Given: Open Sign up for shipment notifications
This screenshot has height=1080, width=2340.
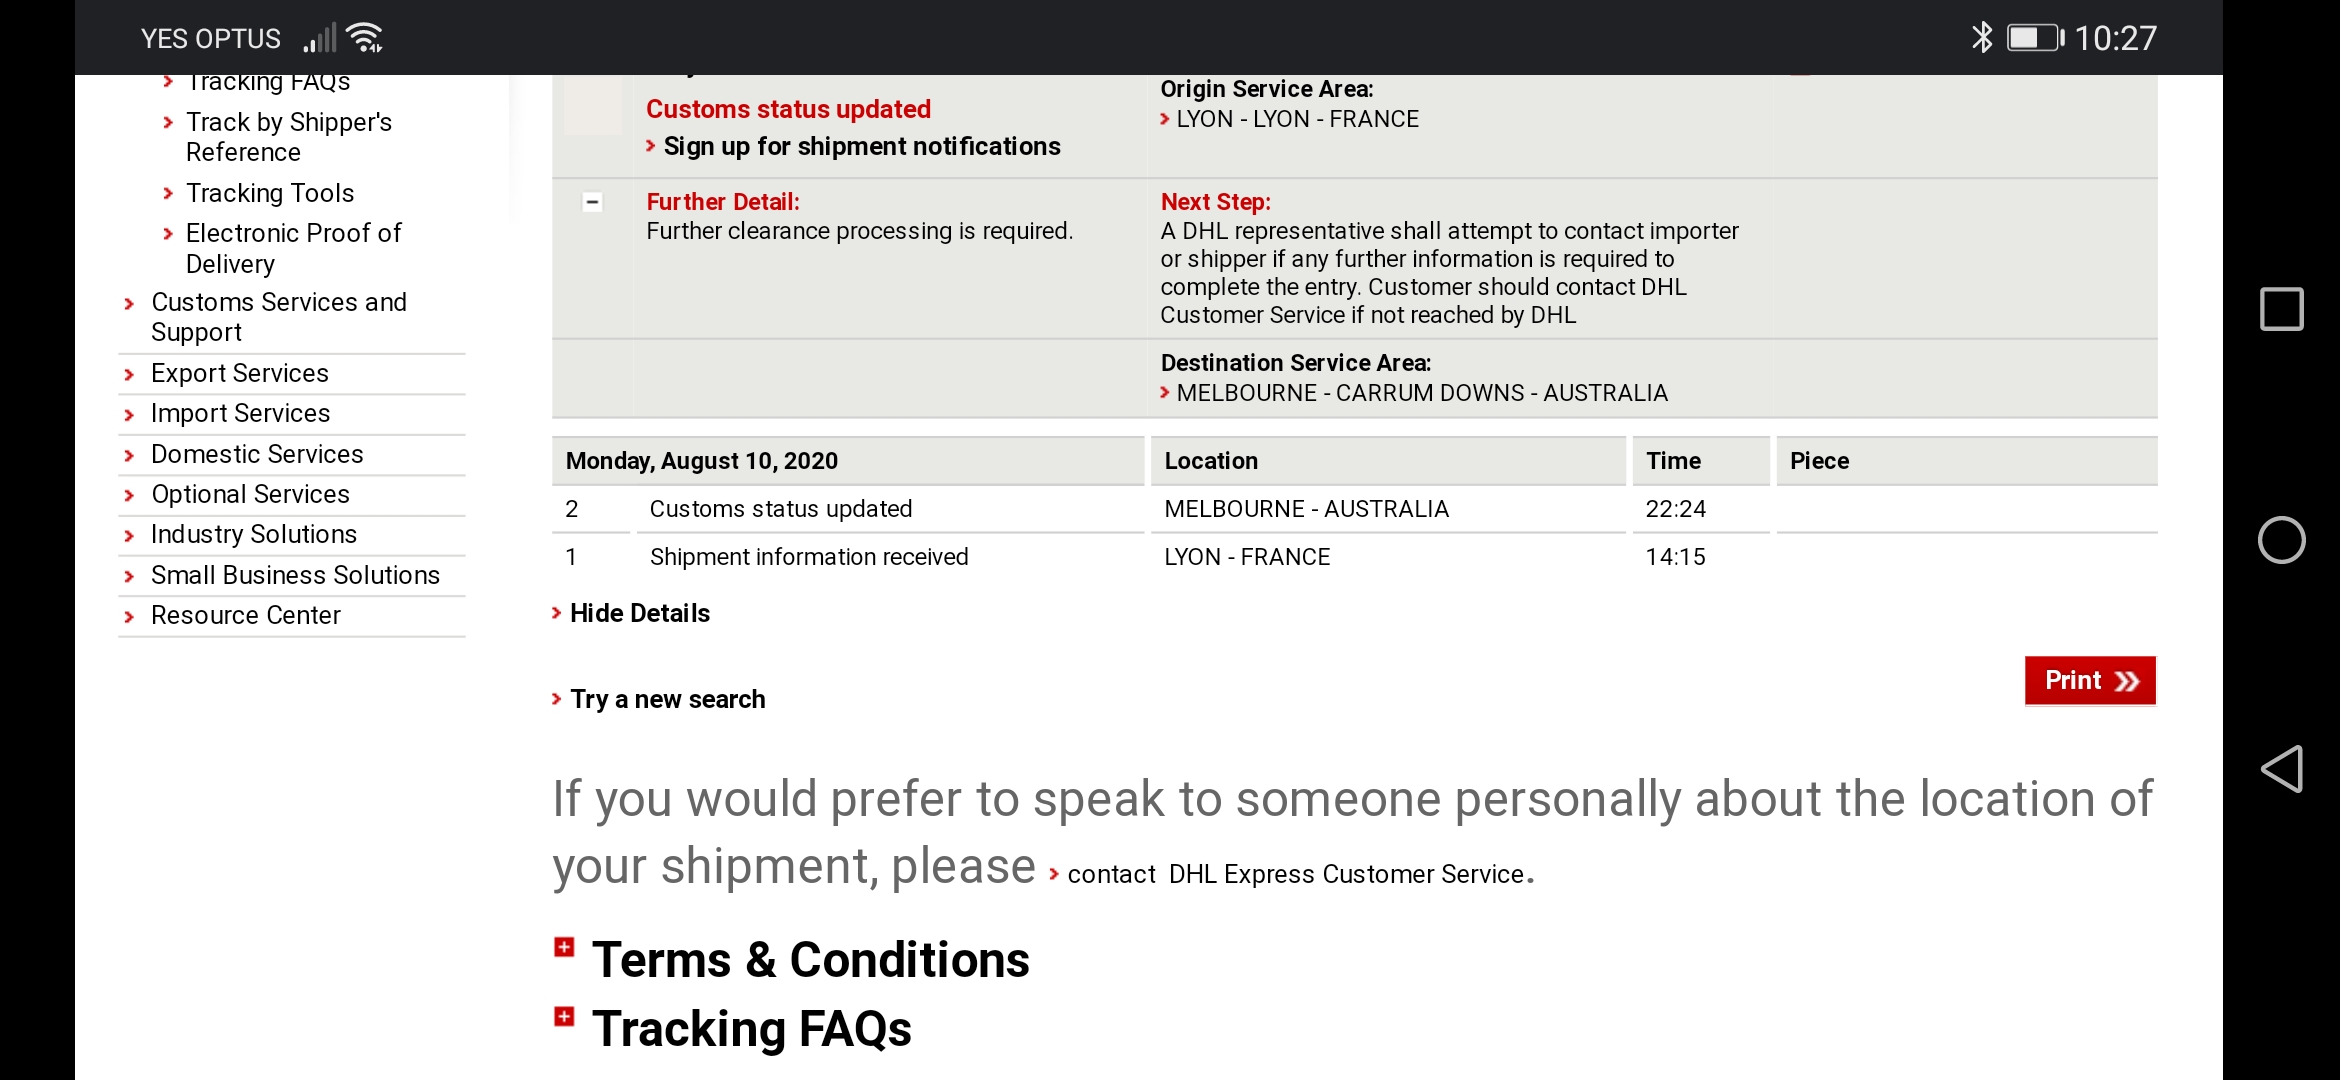Looking at the screenshot, I should (861, 146).
